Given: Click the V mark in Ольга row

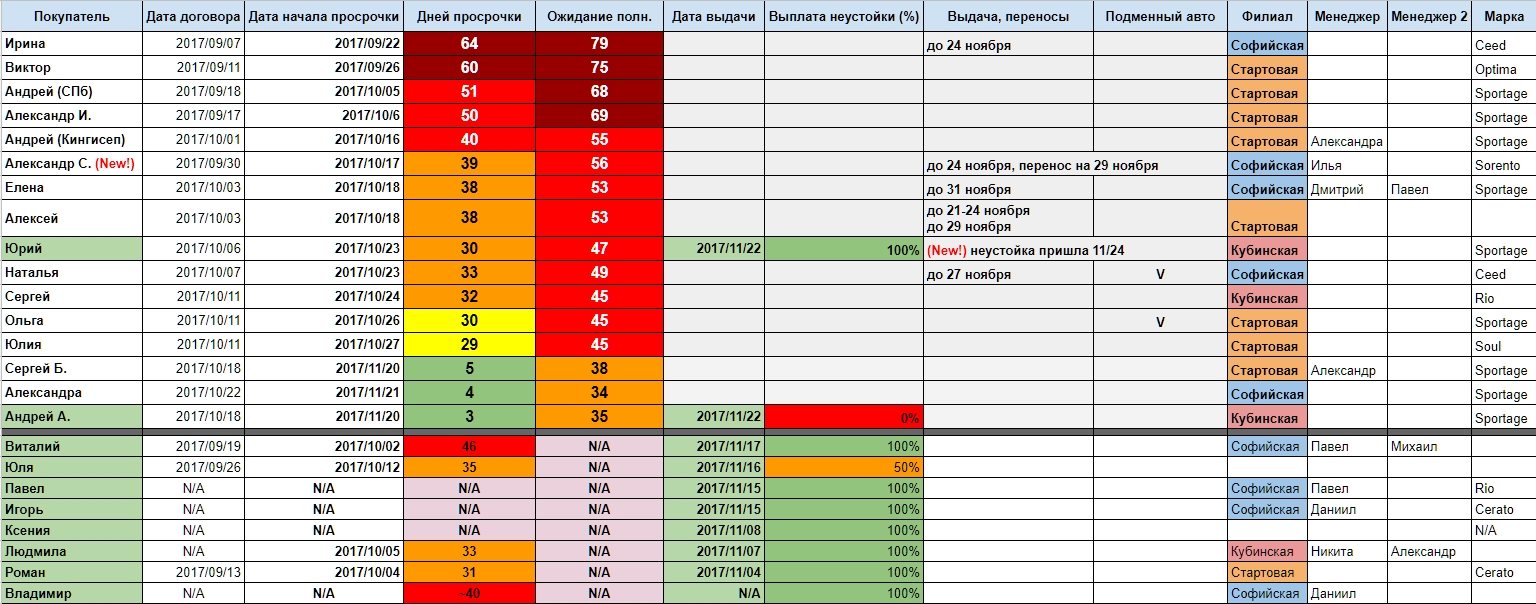Looking at the screenshot, I should [x=1160, y=322].
